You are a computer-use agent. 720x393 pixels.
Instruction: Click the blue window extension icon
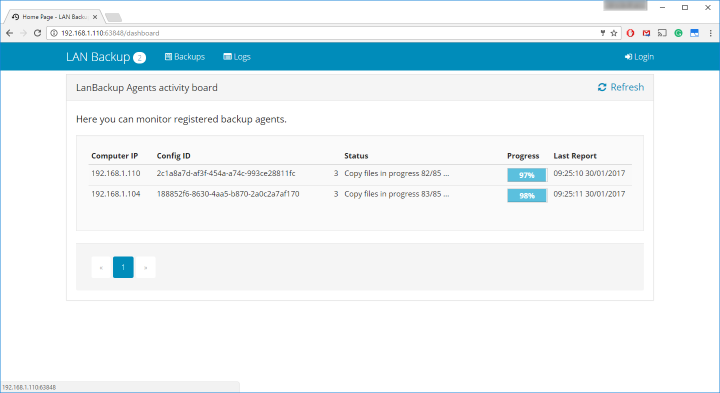694,33
